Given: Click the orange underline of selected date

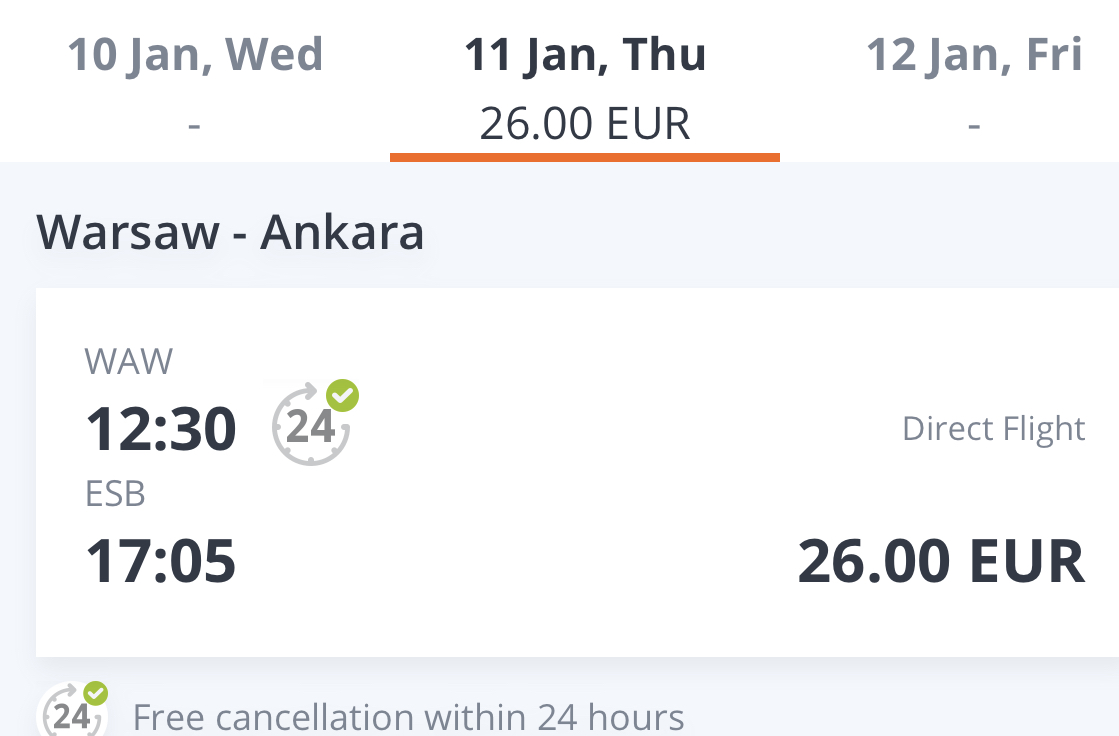Looking at the screenshot, I should tap(584, 158).
